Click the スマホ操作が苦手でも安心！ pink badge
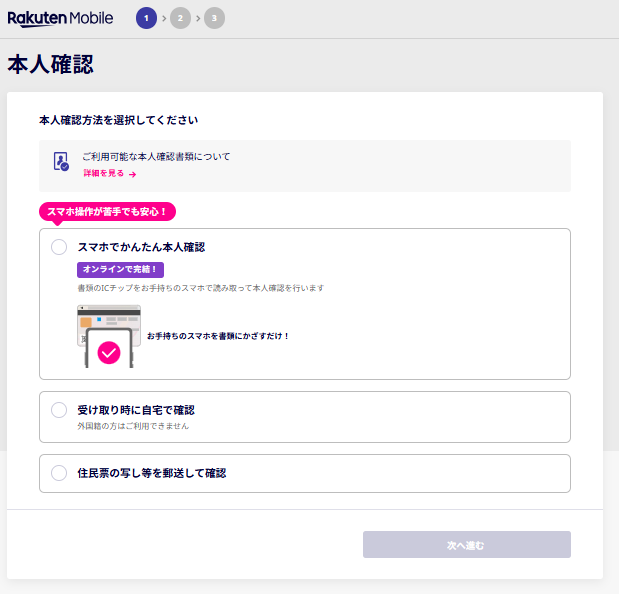This screenshot has width=619, height=594. [x=107, y=211]
